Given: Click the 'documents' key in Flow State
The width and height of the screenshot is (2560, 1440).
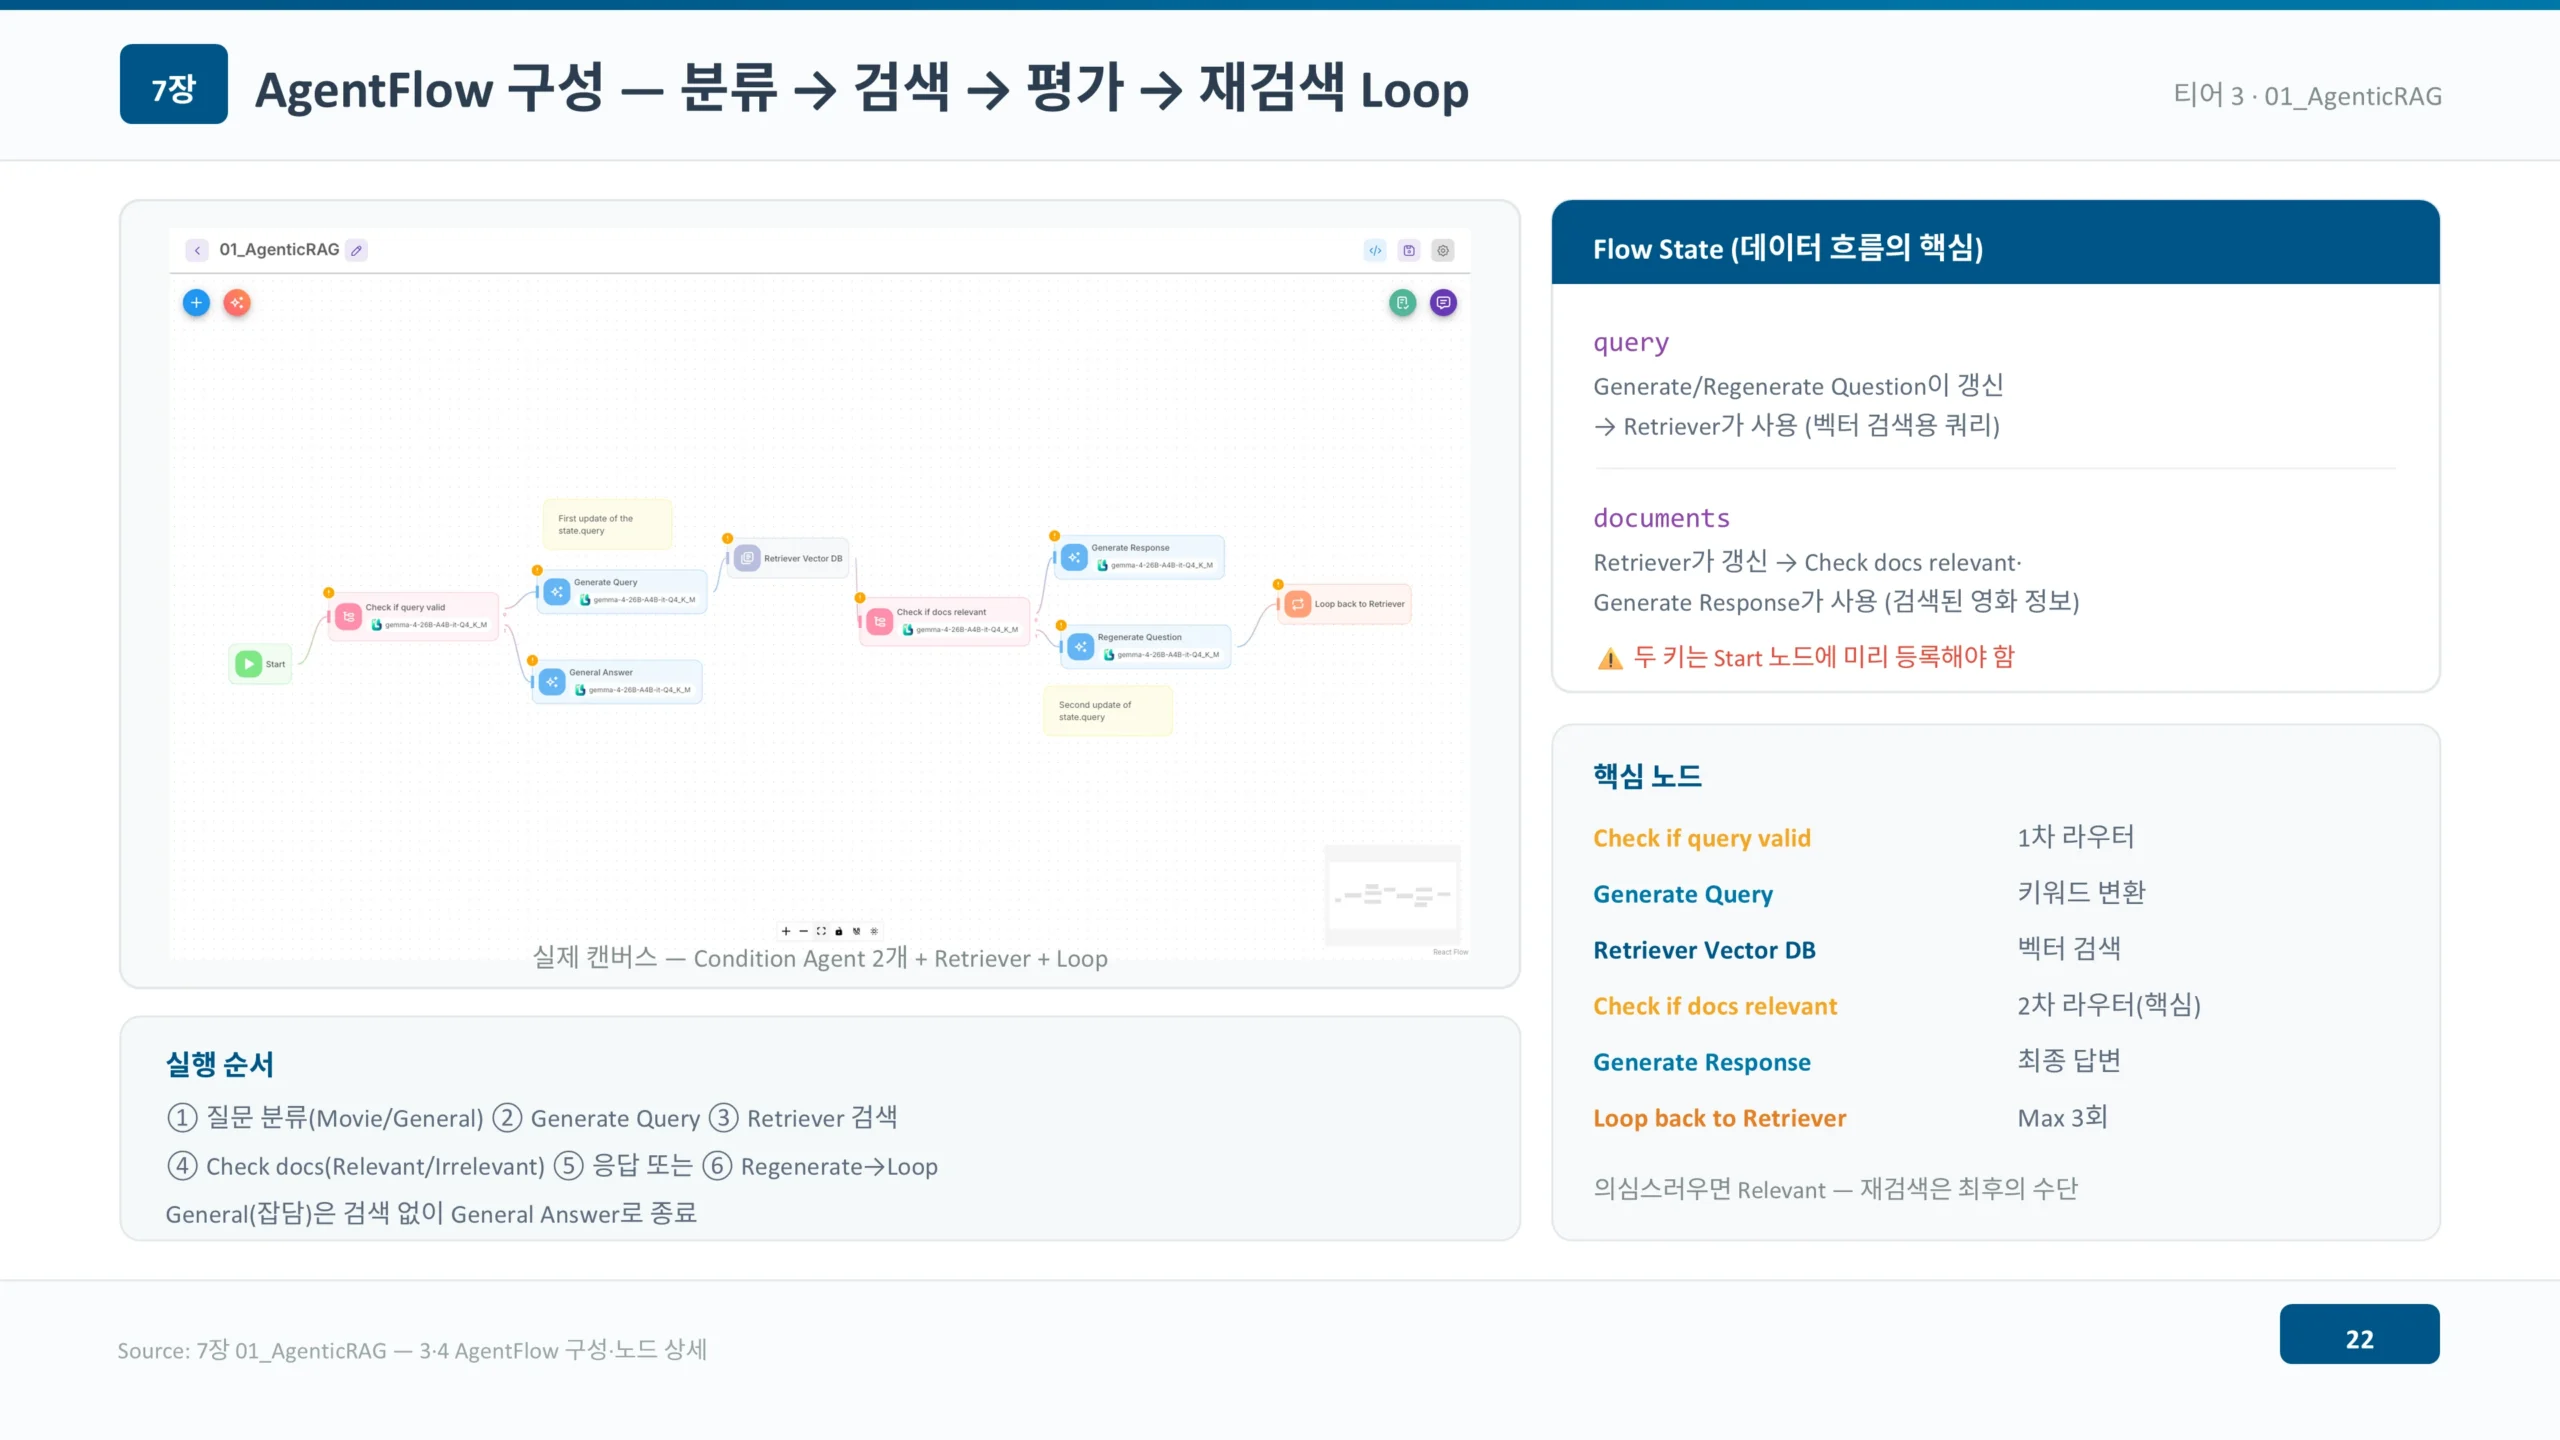Looking at the screenshot, I should pyautogui.click(x=1661, y=518).
